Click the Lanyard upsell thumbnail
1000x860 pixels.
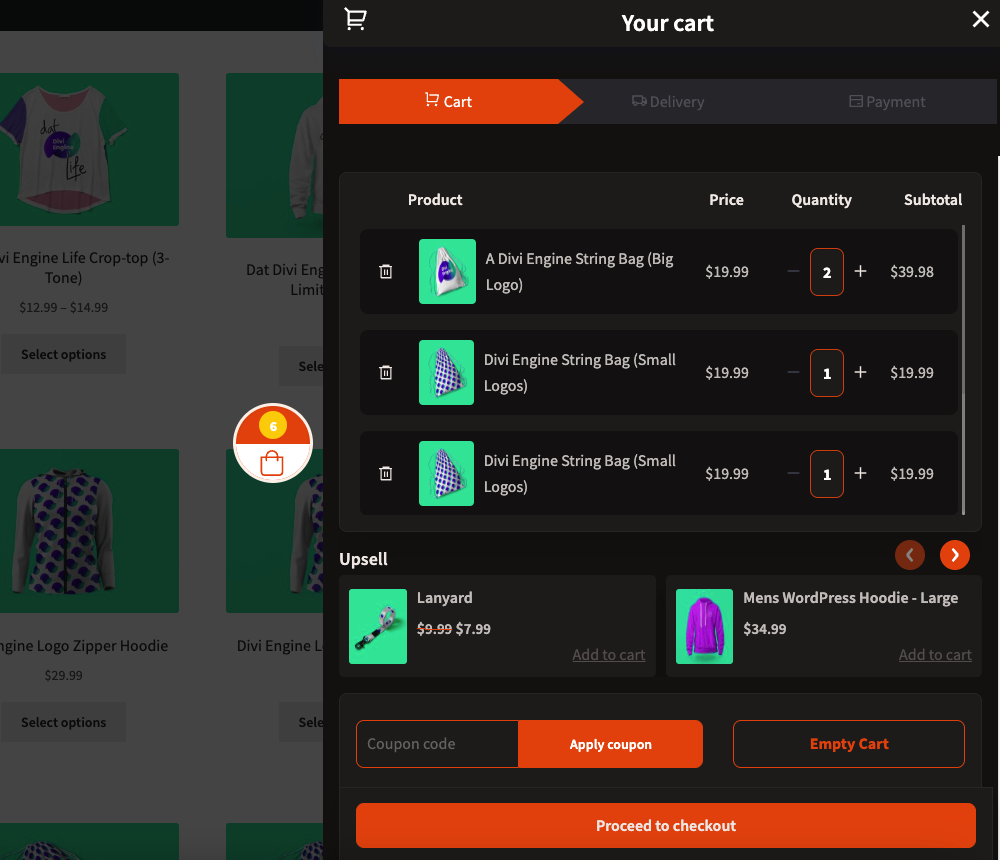(x=378, y=626)
